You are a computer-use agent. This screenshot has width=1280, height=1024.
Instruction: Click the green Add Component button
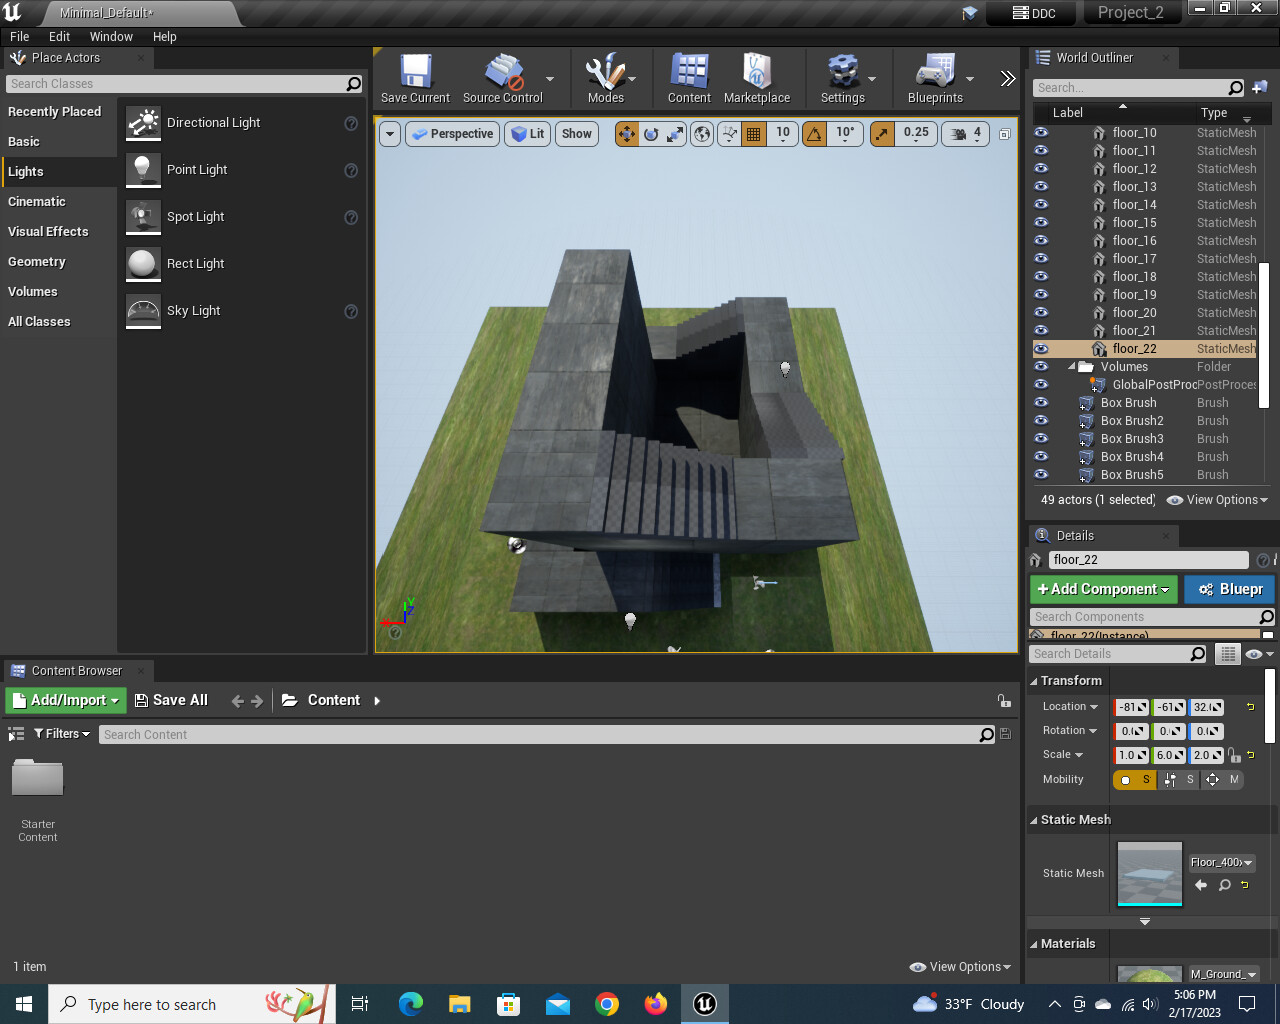[x=1103, y=589]
